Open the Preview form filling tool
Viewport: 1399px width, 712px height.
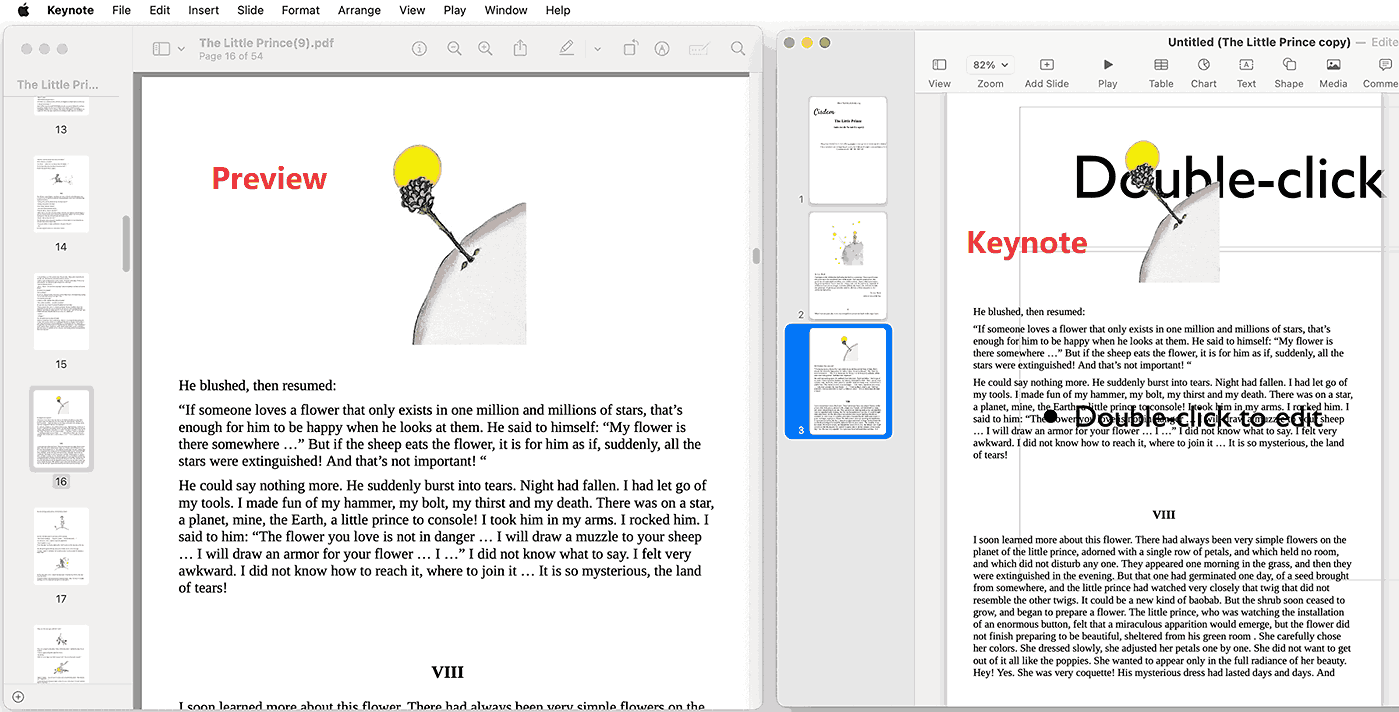699,49
